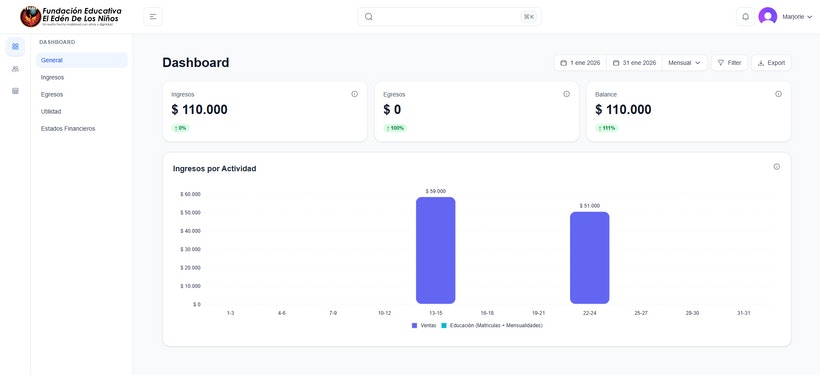Click the Ingresos por Actividad title
The height and width of the screenshot is (375, 820).
coord(214,169)
